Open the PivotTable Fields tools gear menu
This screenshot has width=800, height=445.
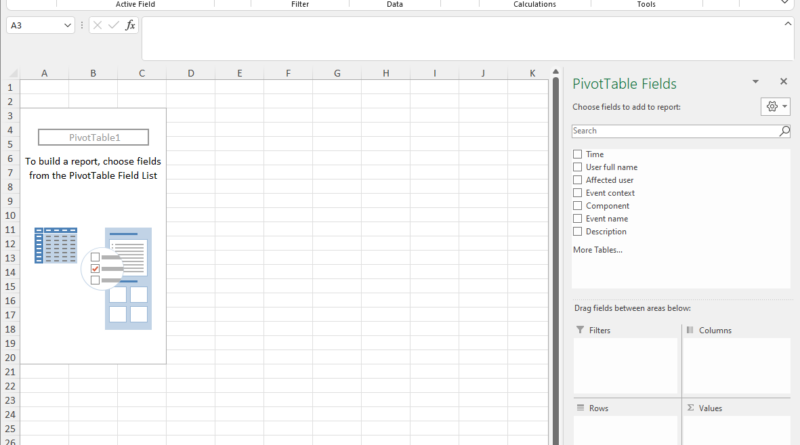pos(776,107)
